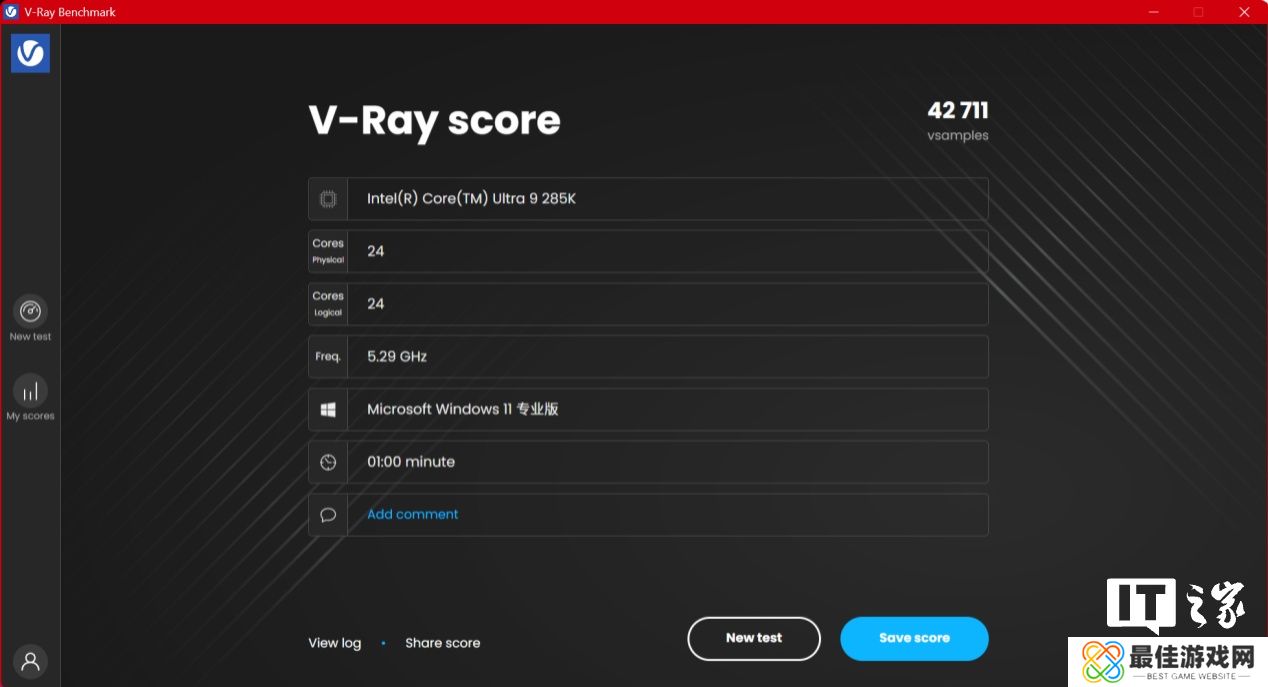Open My scores from the sidebar
The height and width of the screenshot is (687, 1268).
pyautogui.click(x=30, y=391)
